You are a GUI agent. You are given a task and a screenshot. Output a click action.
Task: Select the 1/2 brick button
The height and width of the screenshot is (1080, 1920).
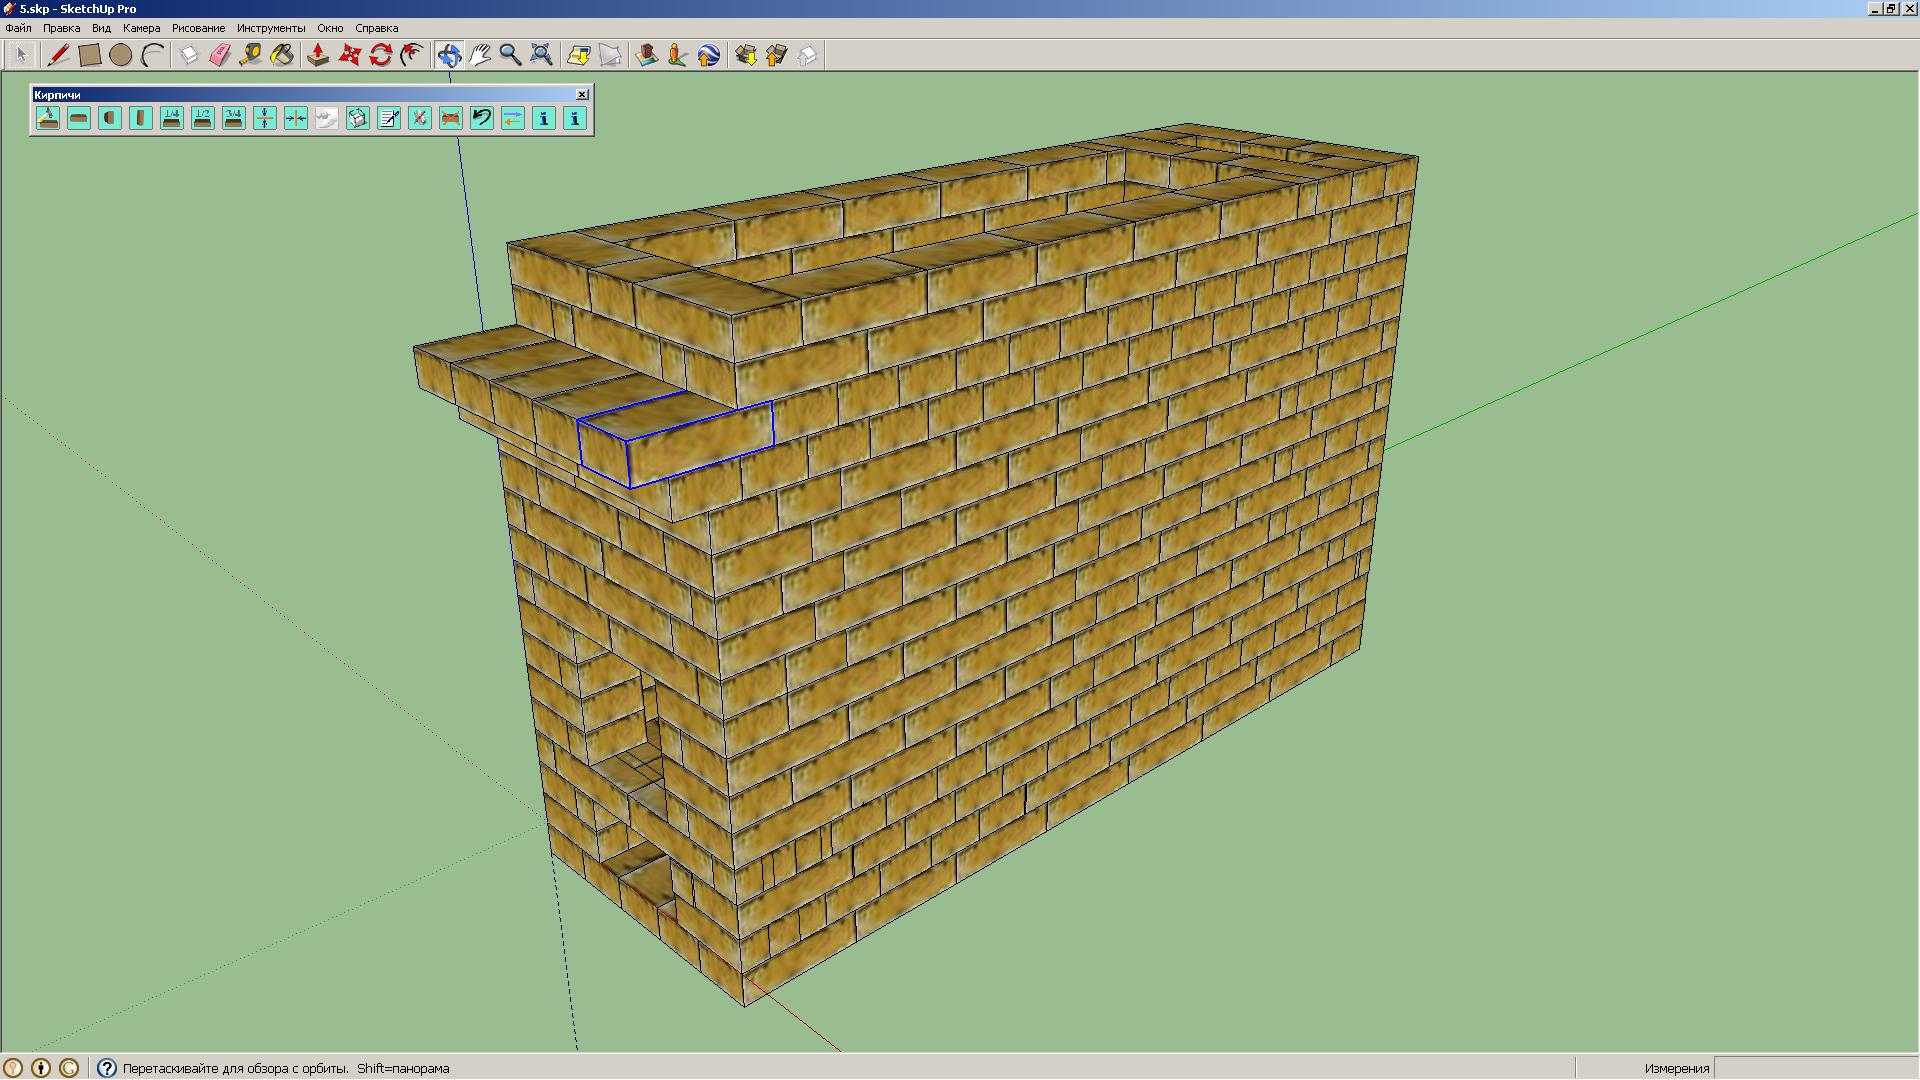coord(203,118)
